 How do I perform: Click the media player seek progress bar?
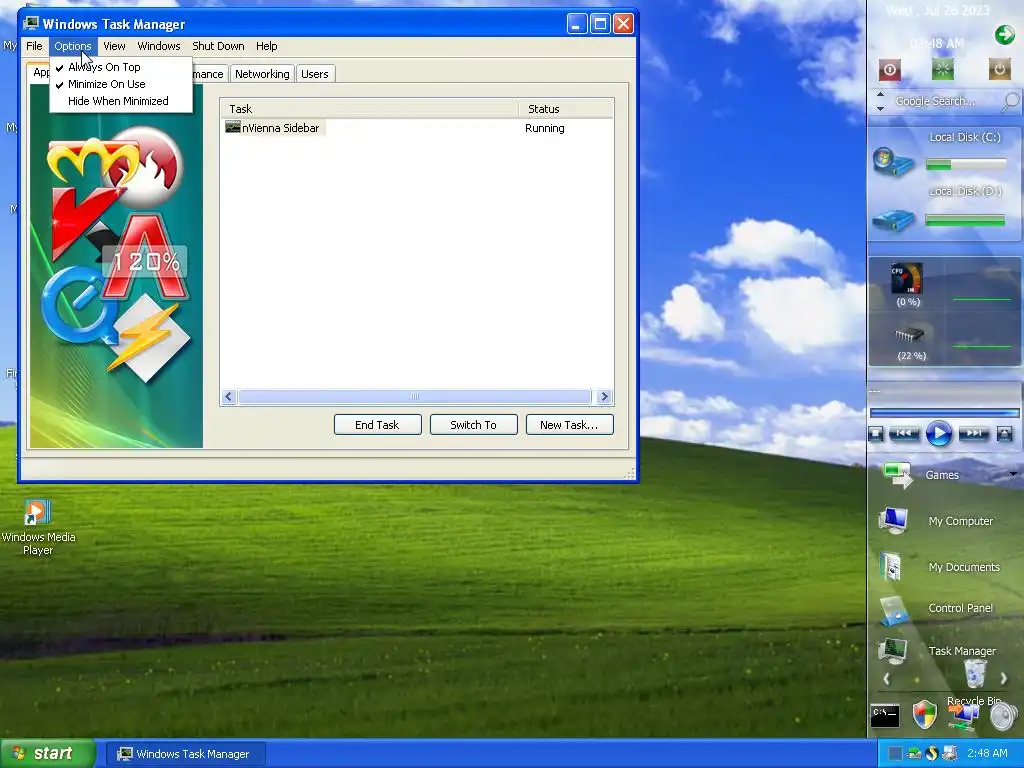(x=944, y=413)
